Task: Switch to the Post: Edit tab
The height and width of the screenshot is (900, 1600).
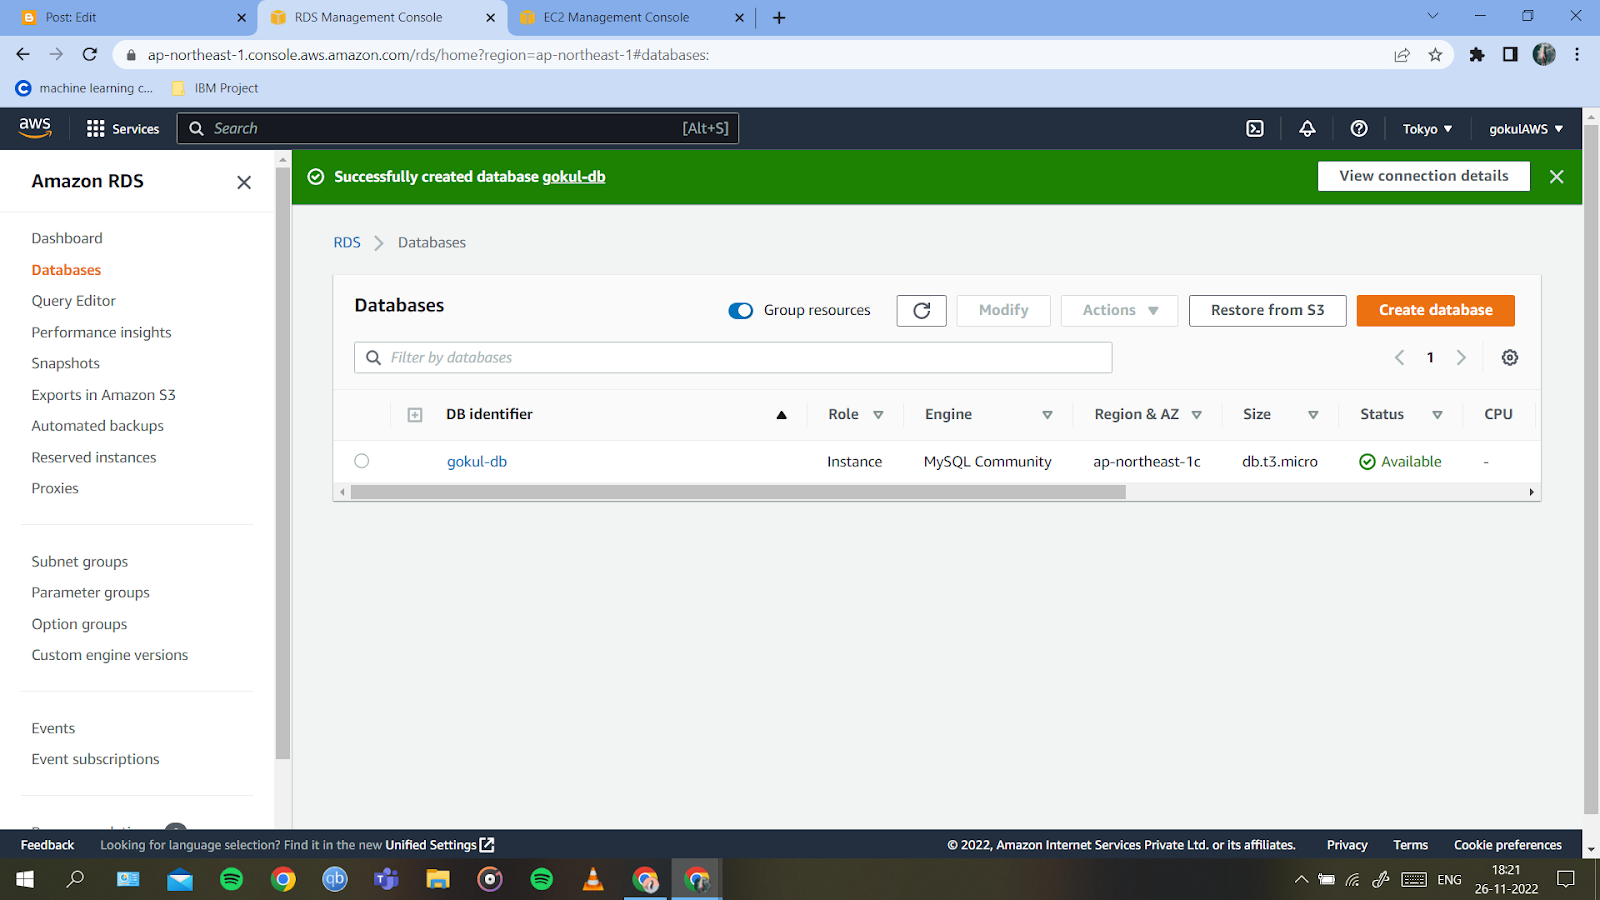Action: coord(134,18)
